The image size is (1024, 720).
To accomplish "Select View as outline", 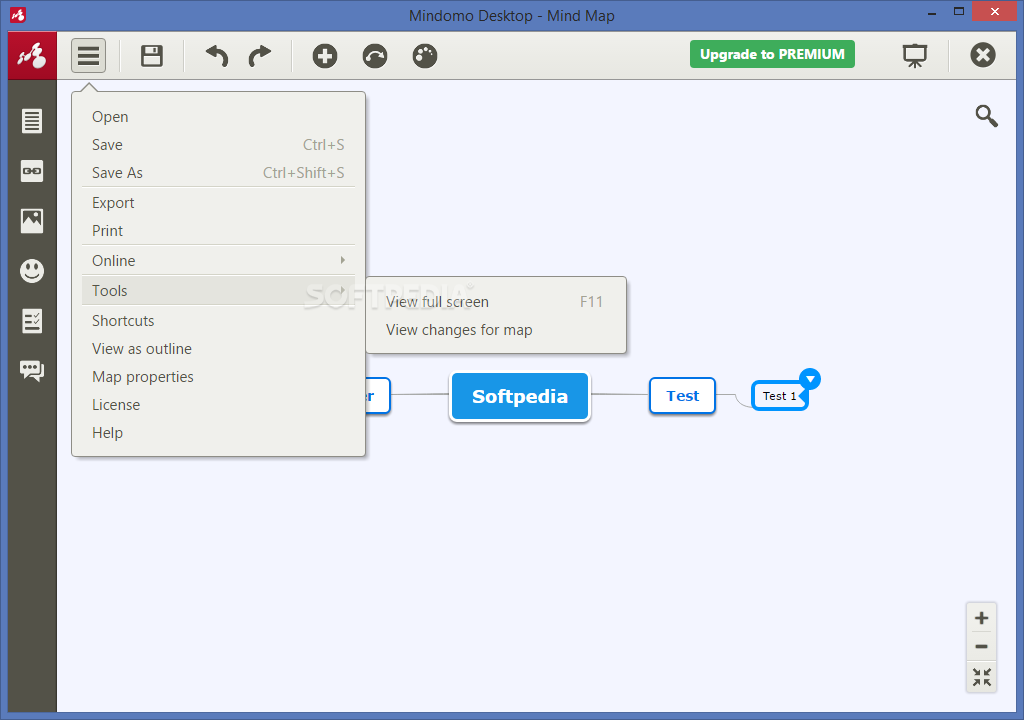I will pos(218,349).
